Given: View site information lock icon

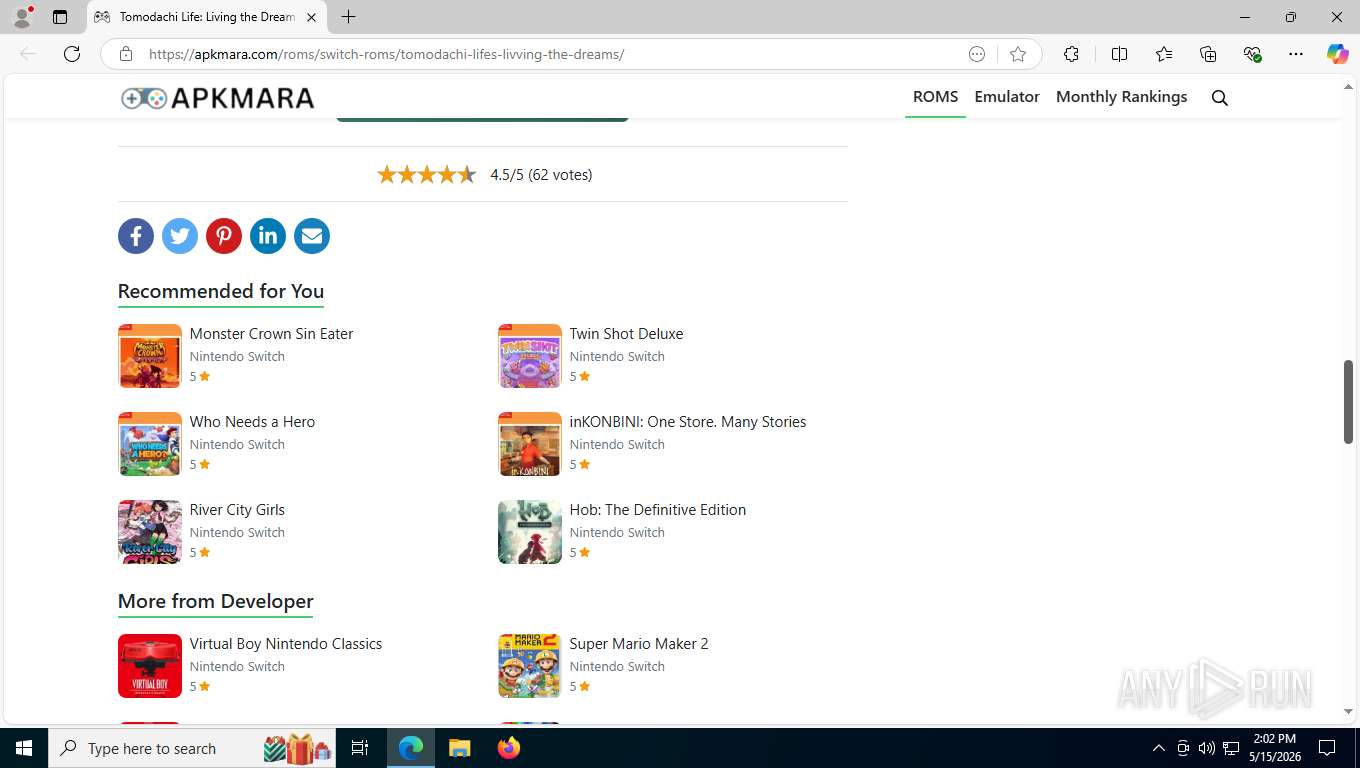Looking at the screenshot, I should tap(126, 54).
